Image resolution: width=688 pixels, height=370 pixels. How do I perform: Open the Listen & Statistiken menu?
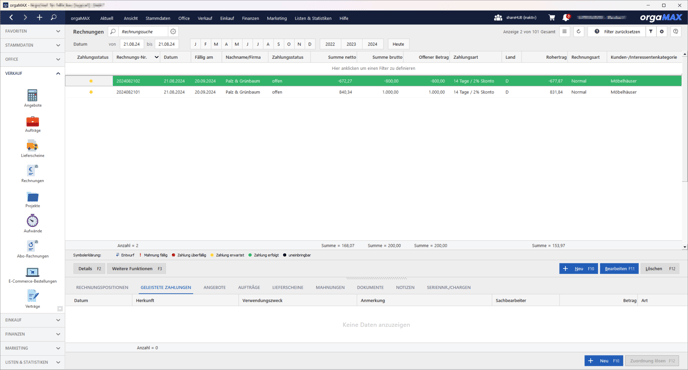pyautogui.click(x=313, y=18)
